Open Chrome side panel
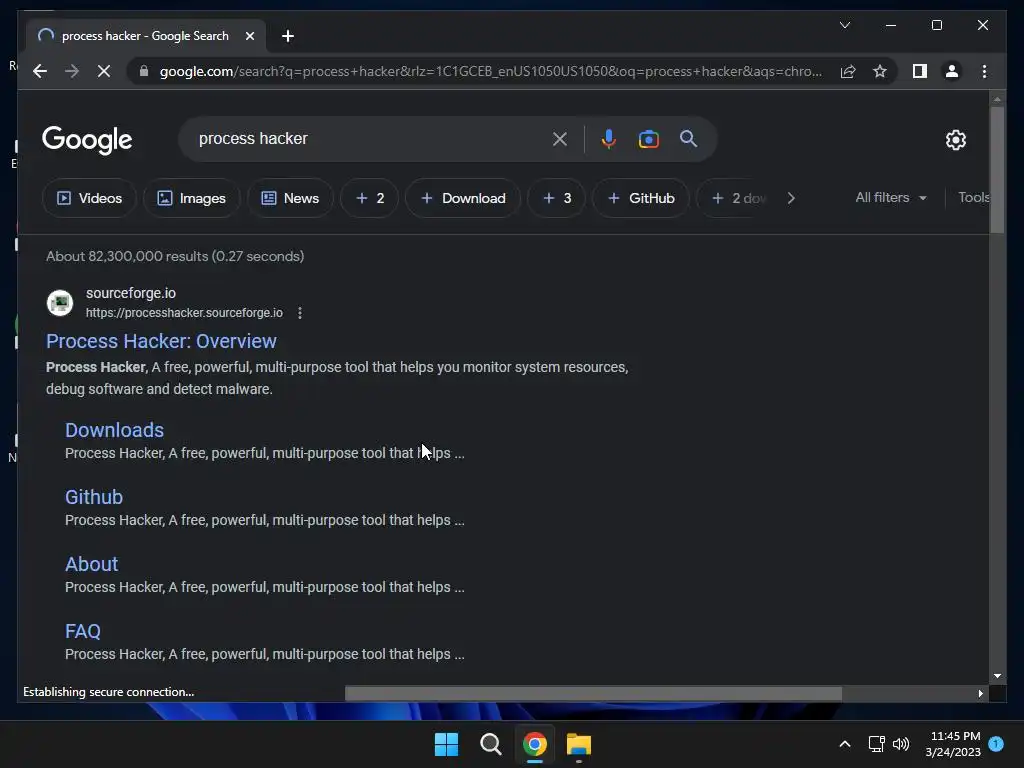 [920, 71]
